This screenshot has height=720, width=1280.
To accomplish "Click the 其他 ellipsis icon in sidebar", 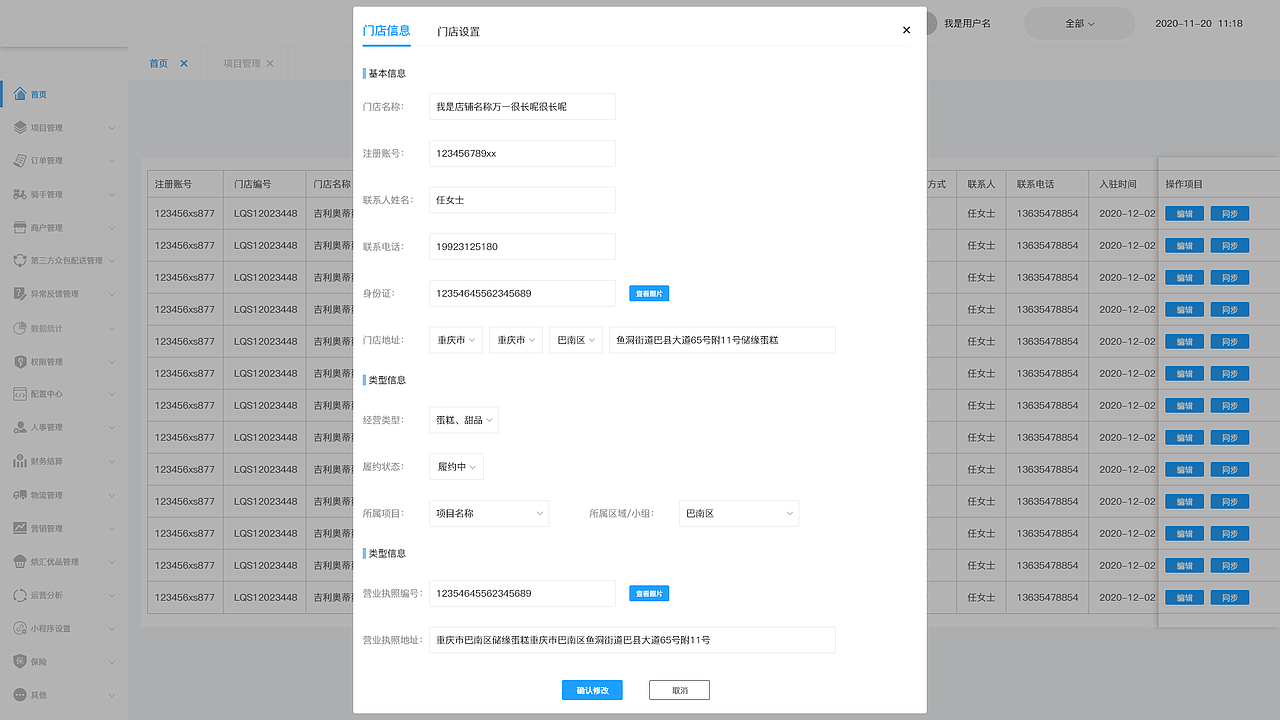I will pos(20,695).
